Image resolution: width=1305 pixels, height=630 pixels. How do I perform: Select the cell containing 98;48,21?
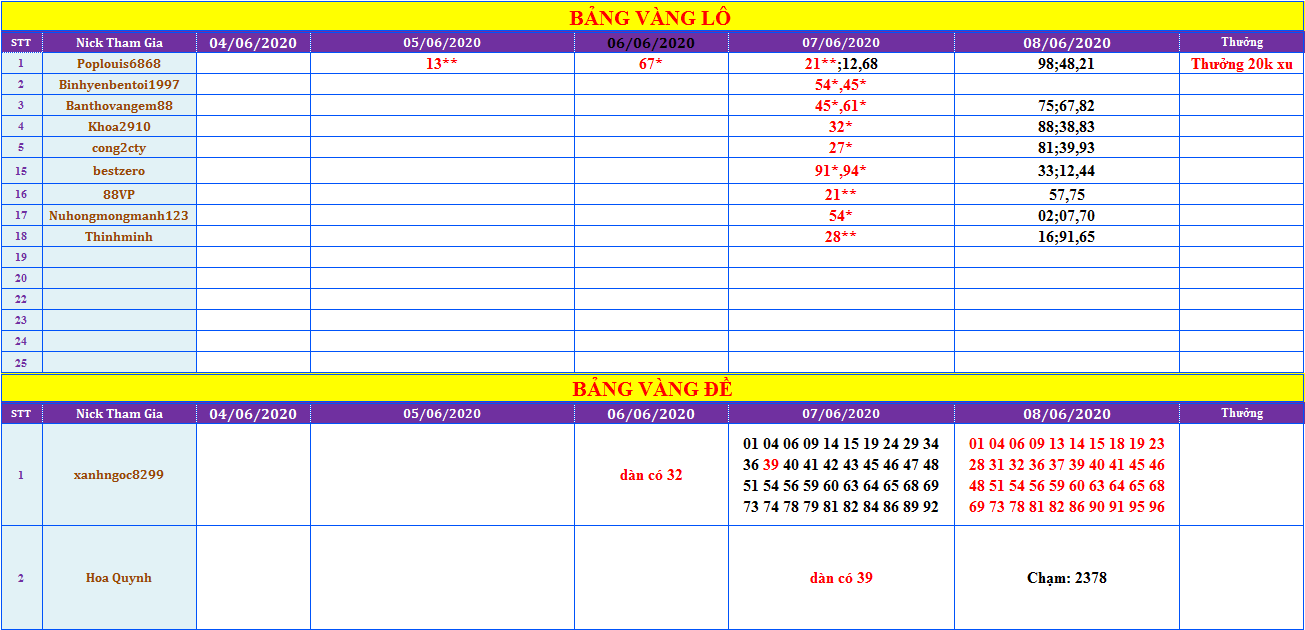click(1066, 64)
